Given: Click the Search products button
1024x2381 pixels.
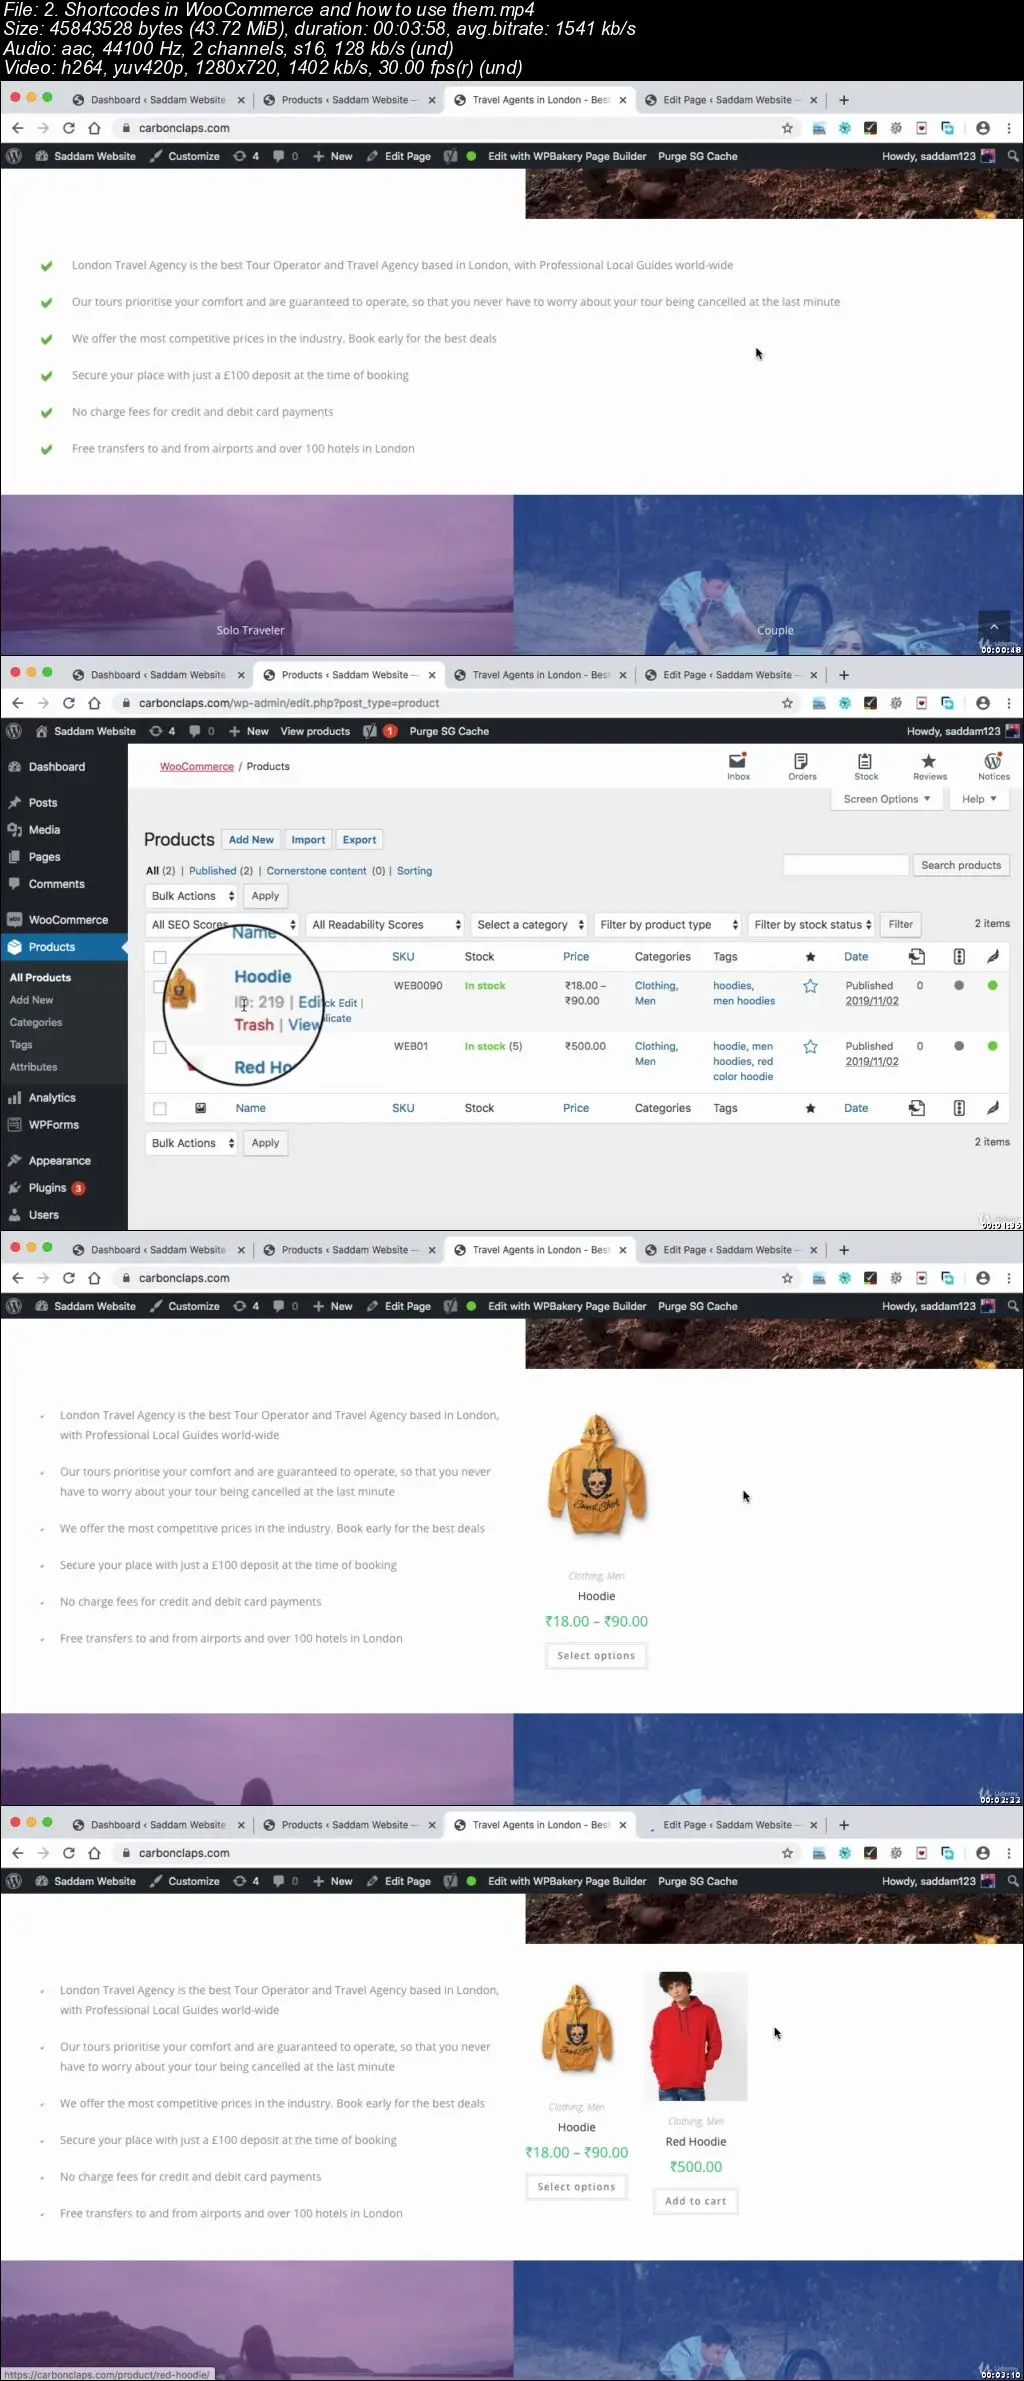Looking at the screenshot, I should (961, 865).
